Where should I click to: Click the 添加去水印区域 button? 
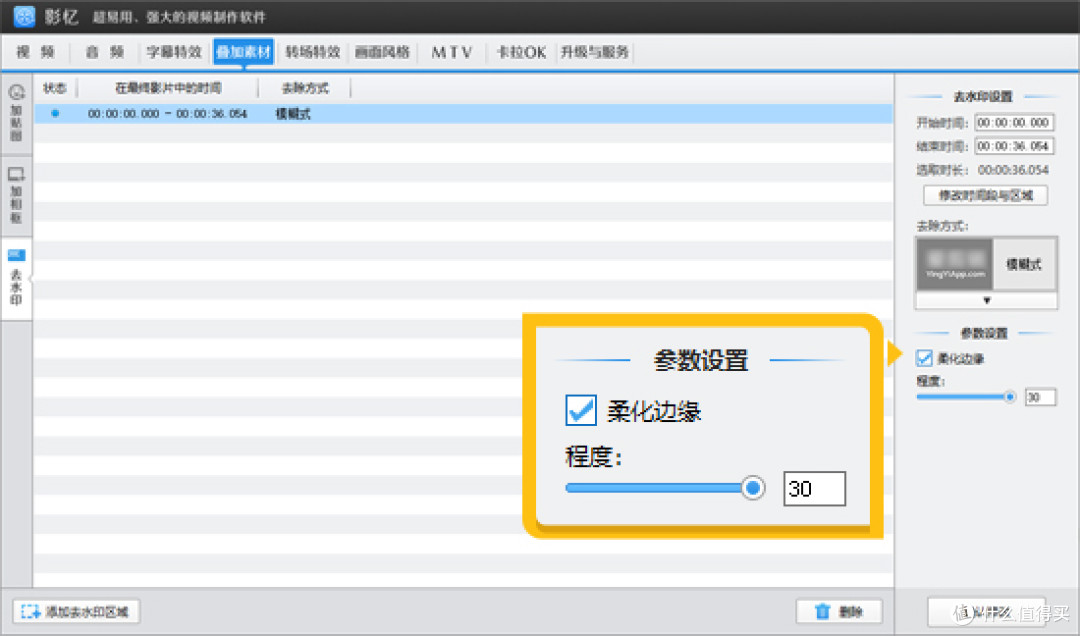[x=76, y=612]
